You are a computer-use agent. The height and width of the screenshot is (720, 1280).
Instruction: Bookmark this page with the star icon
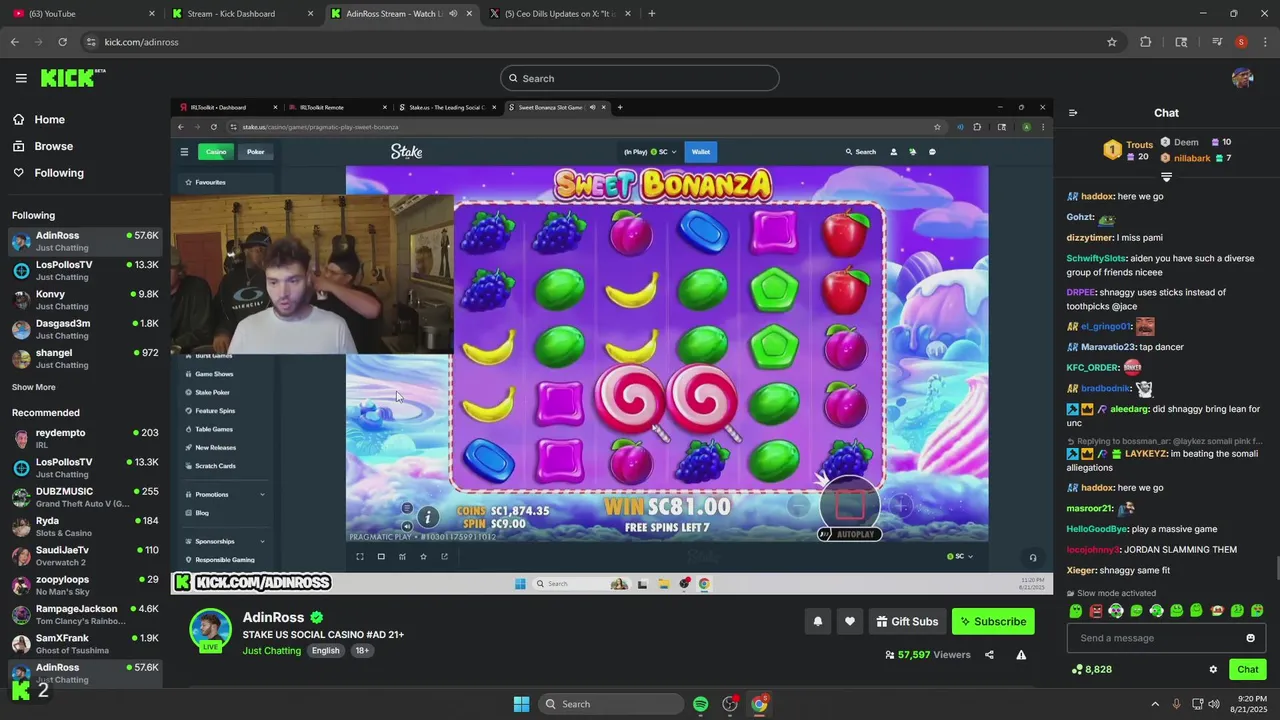[1111, 42]
